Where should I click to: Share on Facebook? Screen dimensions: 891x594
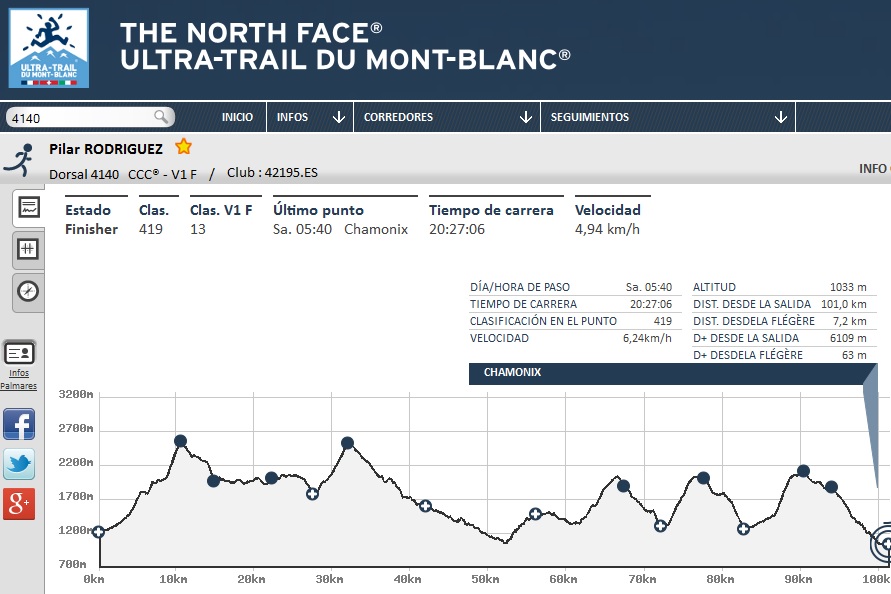(x=19, y=424)
